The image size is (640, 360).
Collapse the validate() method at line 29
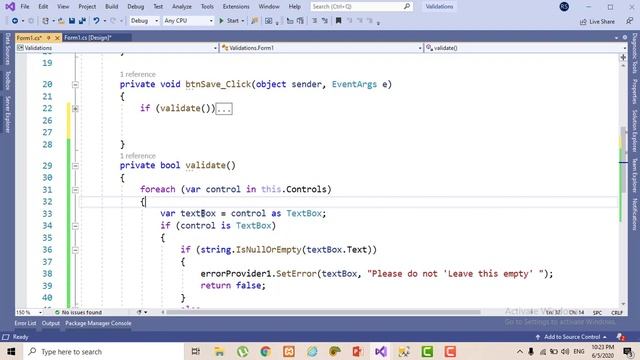click(x=75, y=166)
